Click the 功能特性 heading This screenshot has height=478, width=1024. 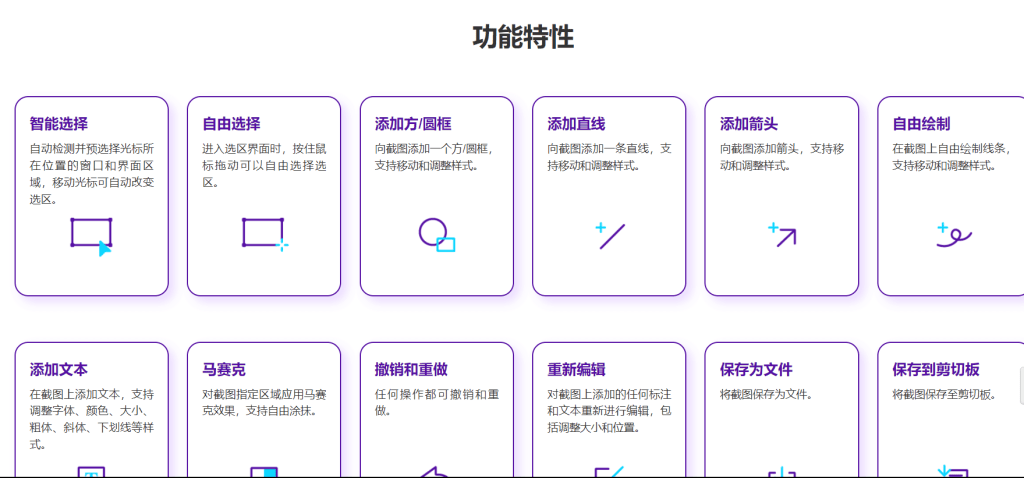(523, 37)
